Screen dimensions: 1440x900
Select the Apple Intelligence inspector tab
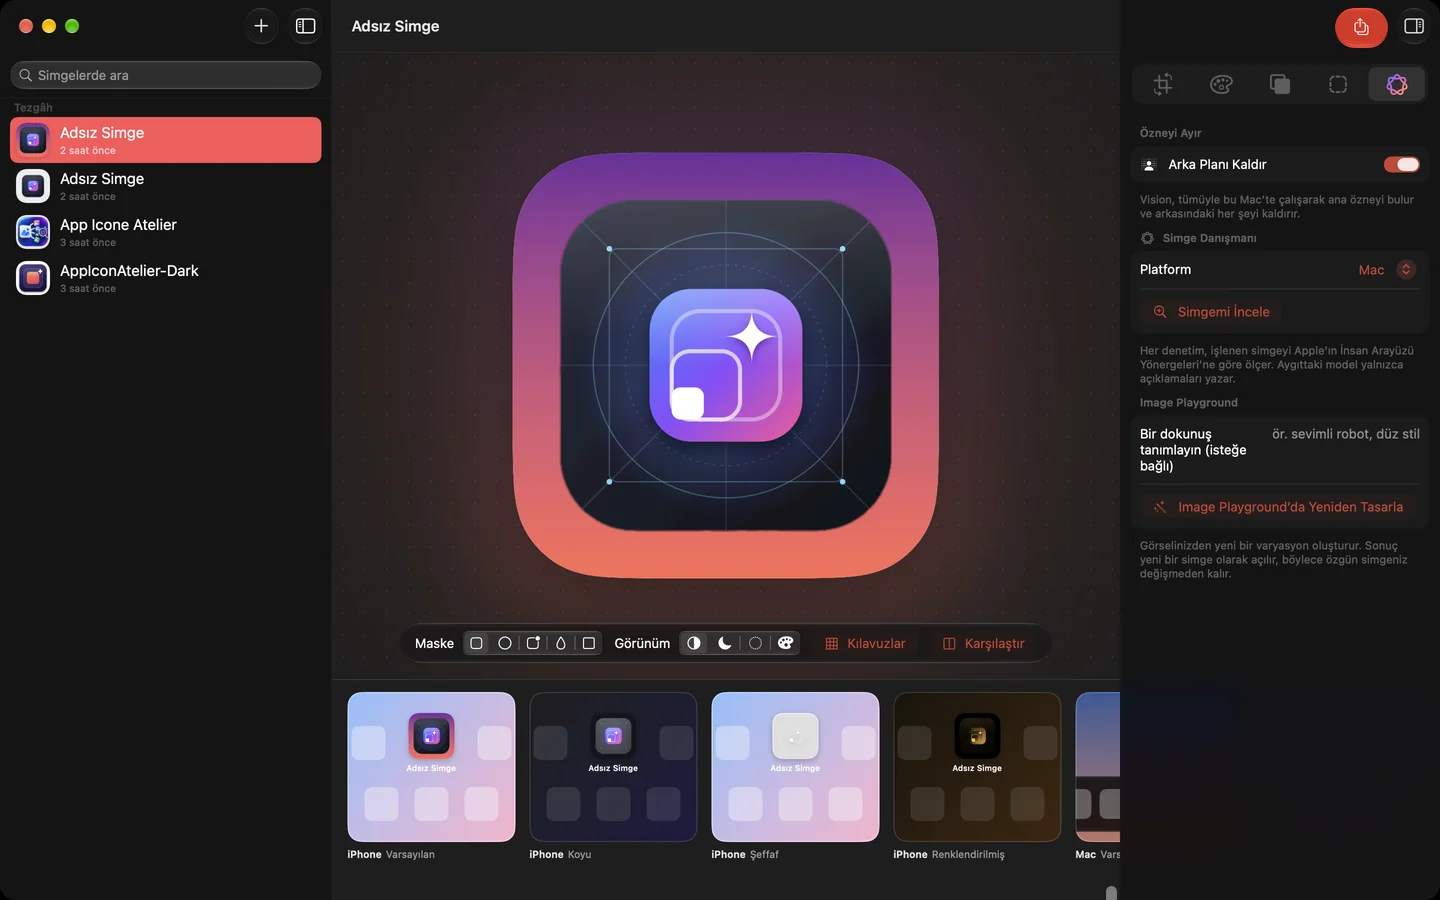click(x=1397, y=84)
